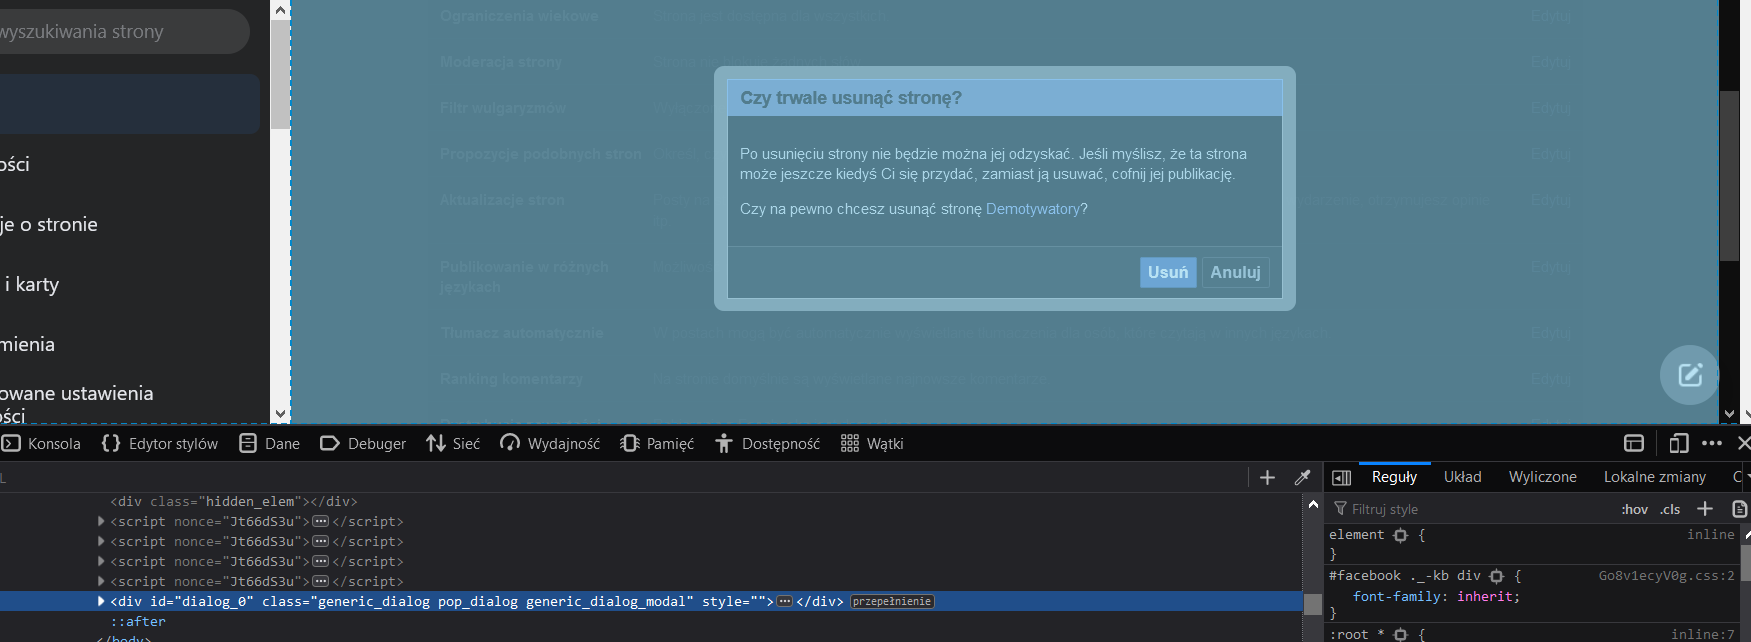This screenshot has height=642, width=1751.
Task: Toggle the .cls class panel
Action: click(x=1670, y=509)
